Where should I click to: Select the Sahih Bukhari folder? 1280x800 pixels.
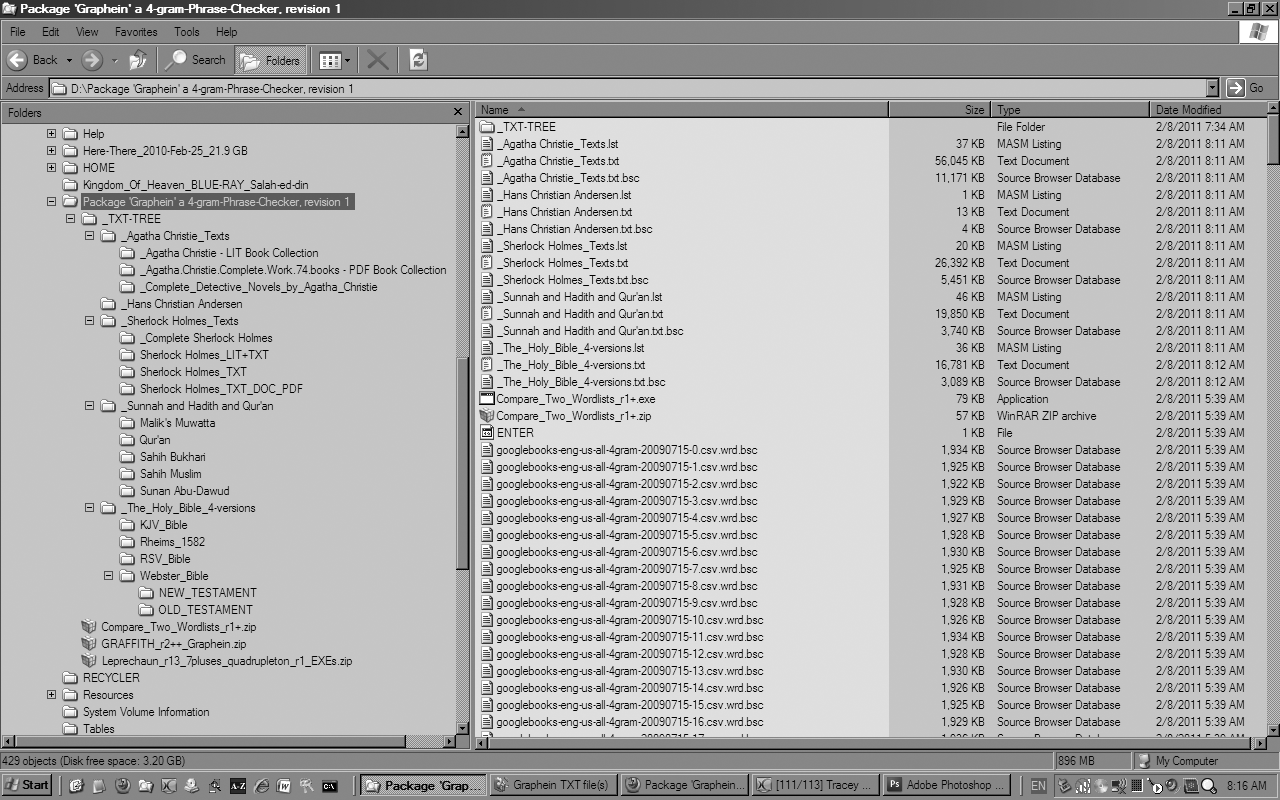pos(172,456)
